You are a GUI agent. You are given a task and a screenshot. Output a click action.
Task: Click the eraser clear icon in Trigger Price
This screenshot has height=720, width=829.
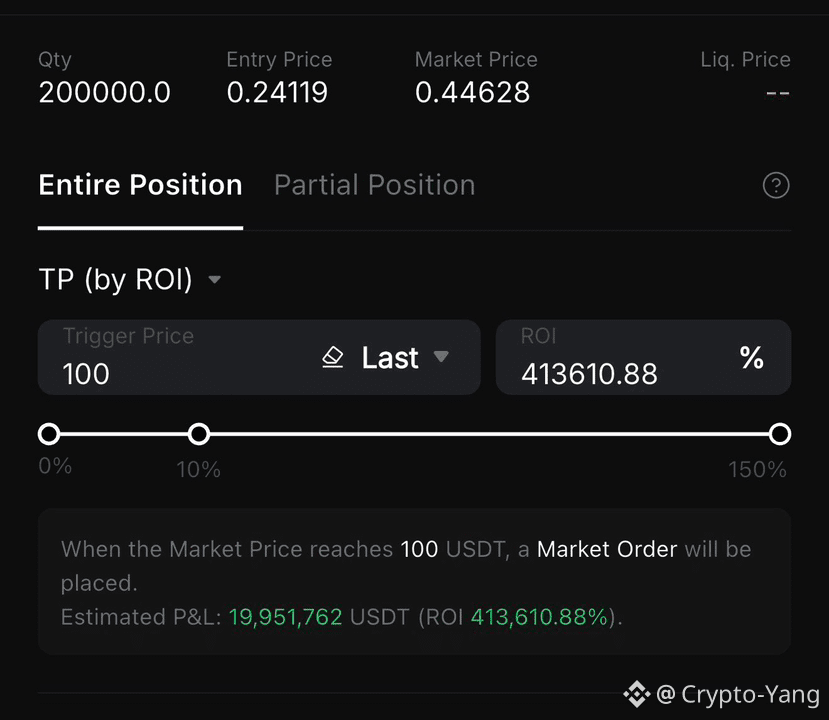333,357
